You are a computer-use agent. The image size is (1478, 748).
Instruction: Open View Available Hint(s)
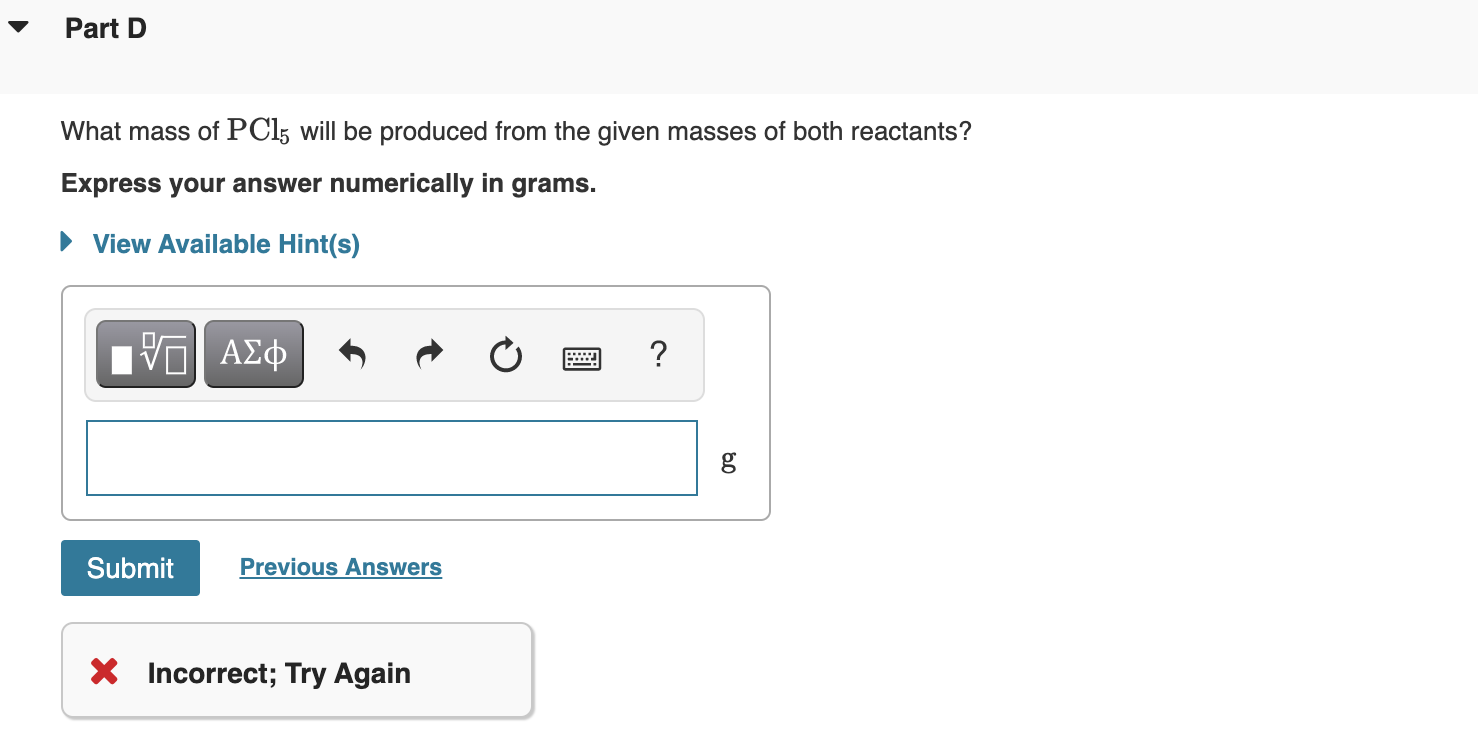click(225, 243)
